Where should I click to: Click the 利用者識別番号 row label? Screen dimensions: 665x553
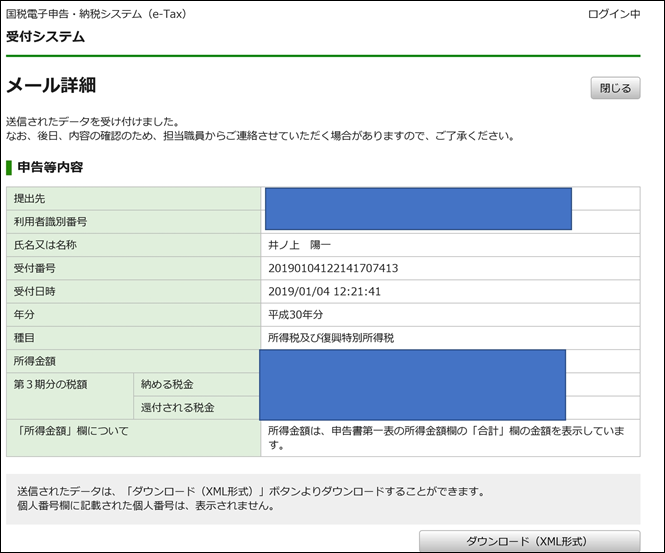click(x=50, y=222)
